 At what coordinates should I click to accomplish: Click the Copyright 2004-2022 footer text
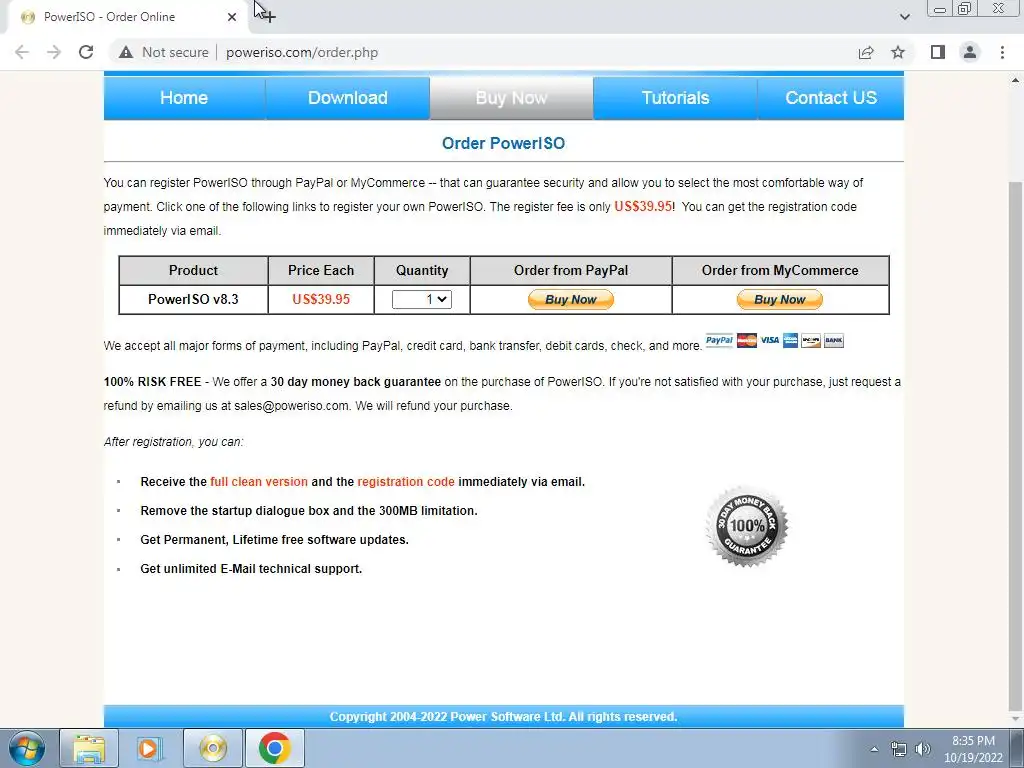point(503,716)
